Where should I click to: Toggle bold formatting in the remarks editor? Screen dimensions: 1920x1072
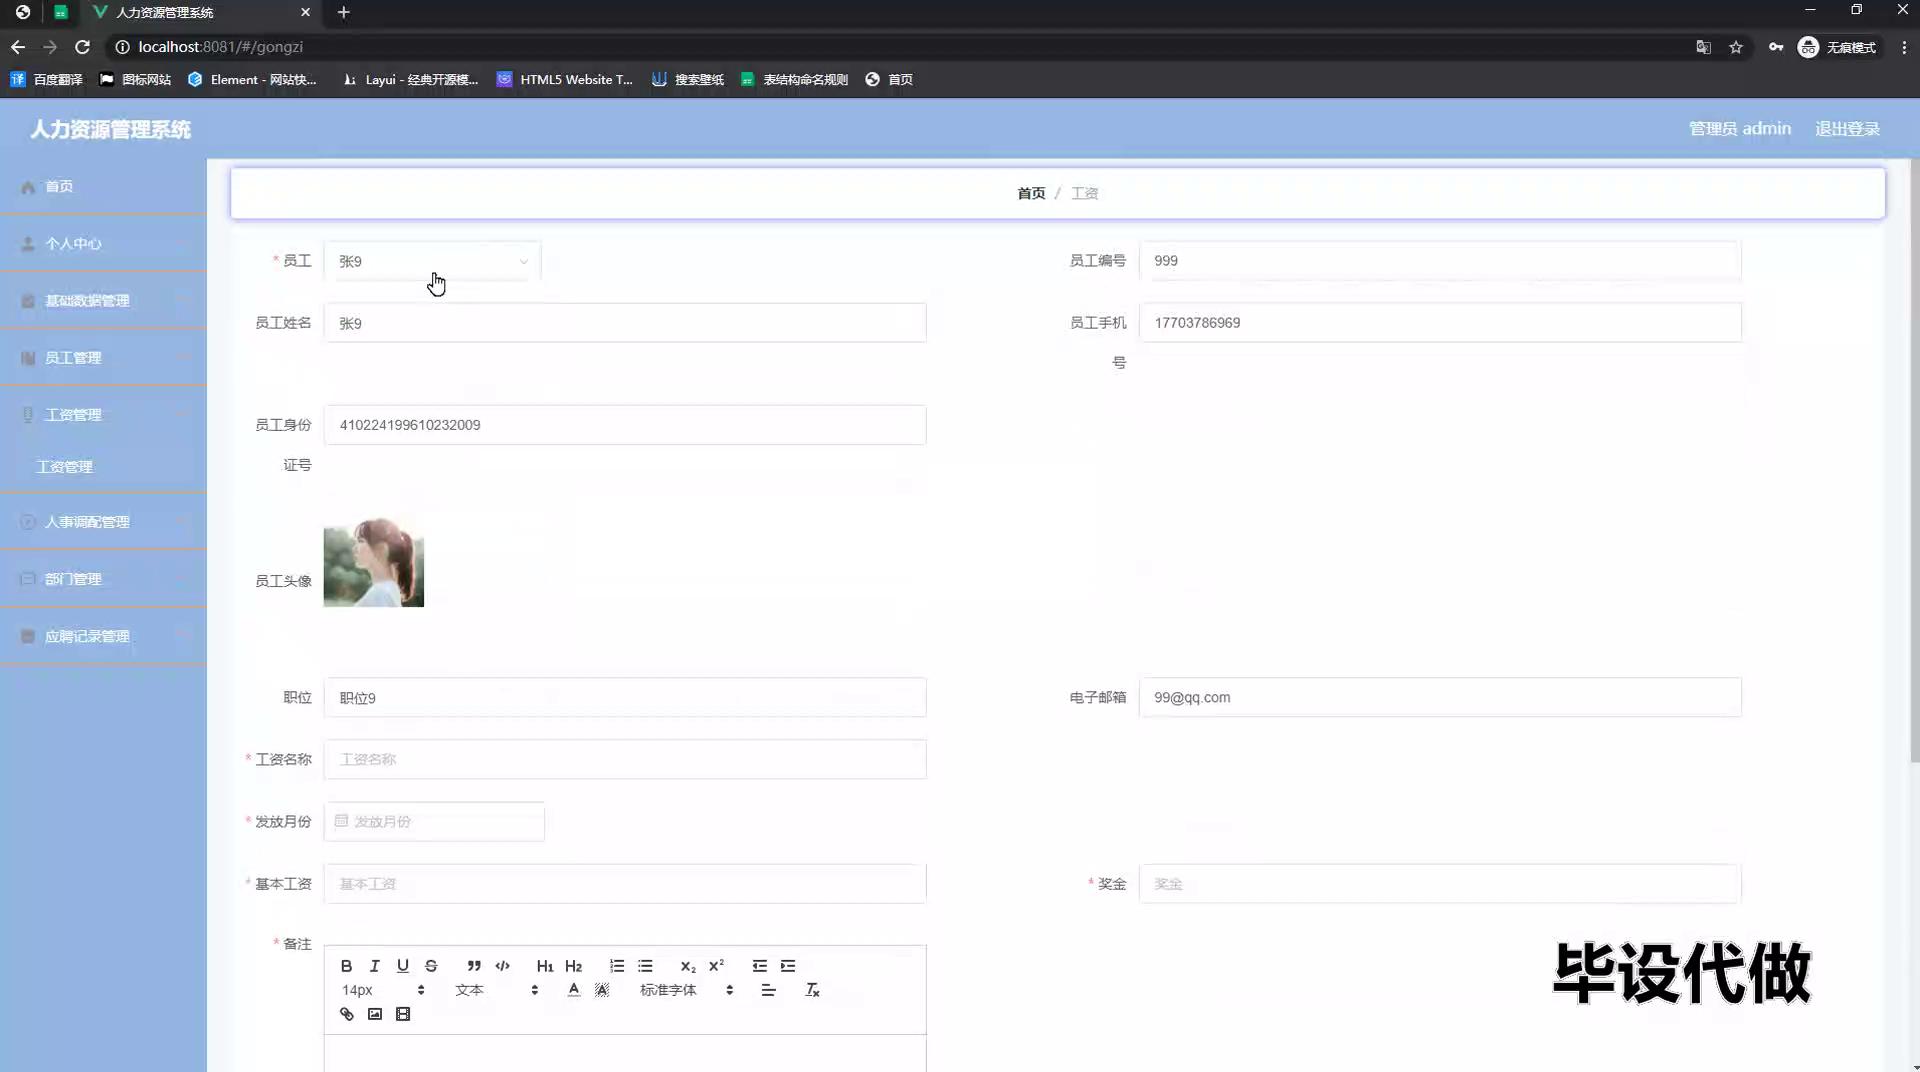(346, 966)
